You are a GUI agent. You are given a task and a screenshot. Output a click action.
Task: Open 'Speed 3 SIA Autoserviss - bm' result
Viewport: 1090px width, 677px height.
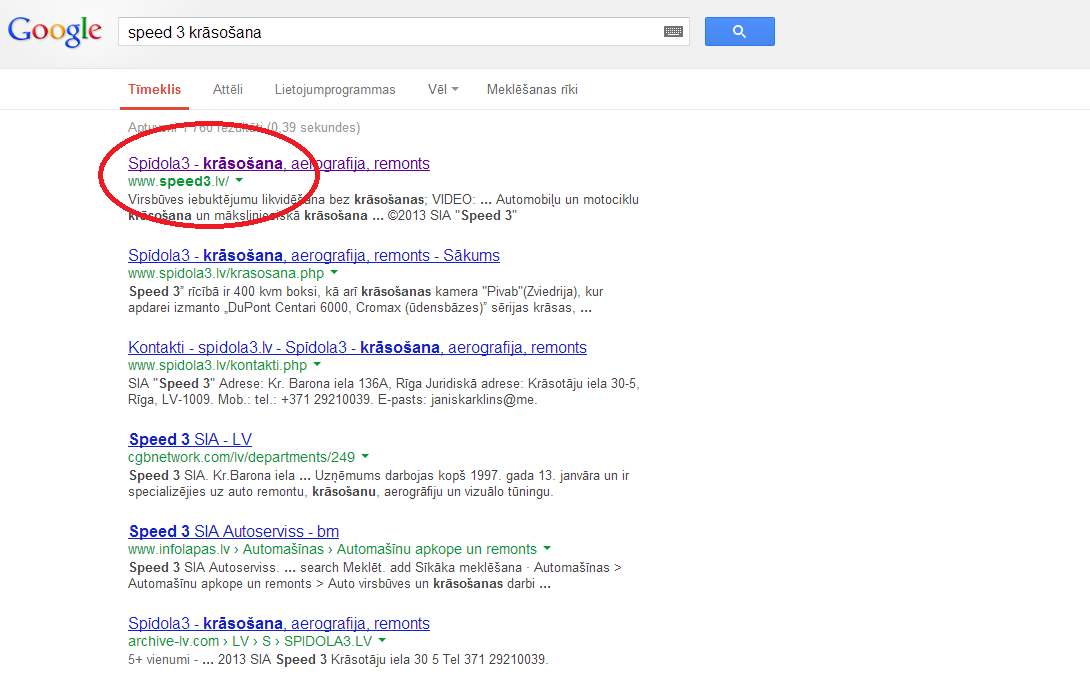tap(233, 532)
